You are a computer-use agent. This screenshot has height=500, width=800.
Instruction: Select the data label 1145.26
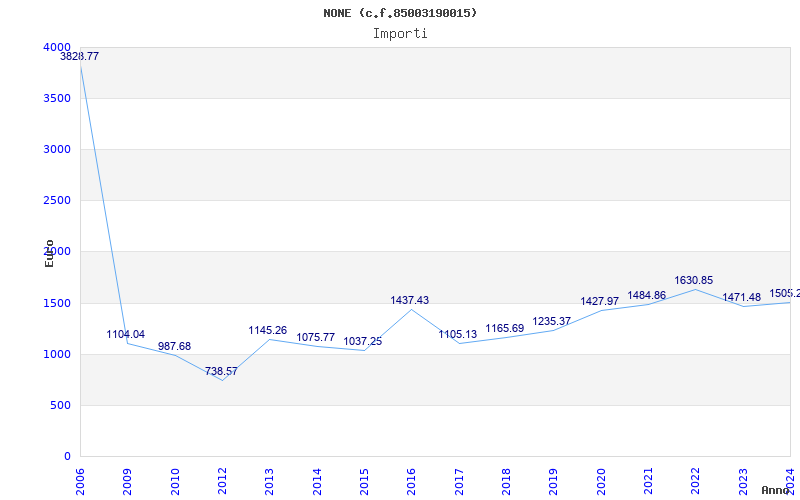click(x=268, y=331)
